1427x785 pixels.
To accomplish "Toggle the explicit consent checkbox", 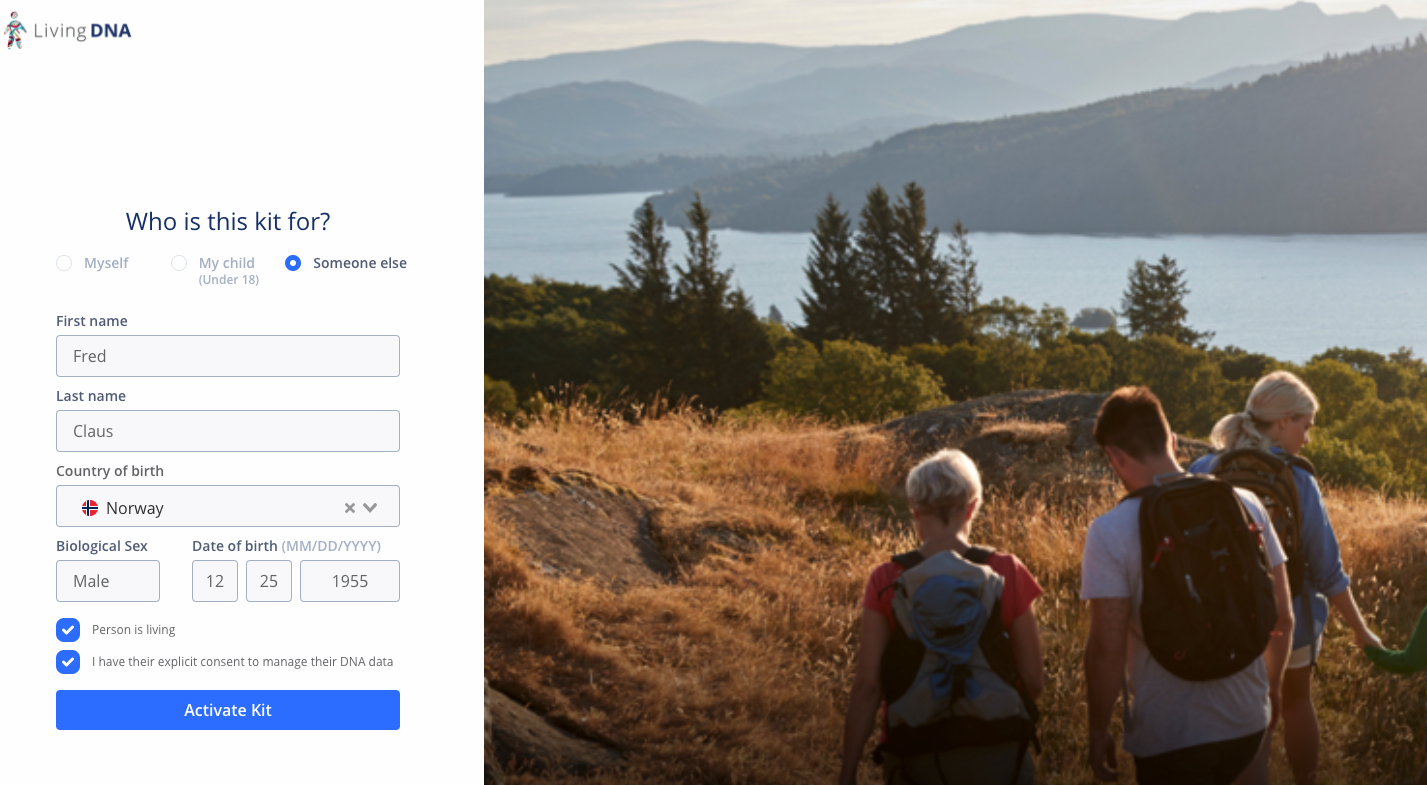I will (x=68, y=662).
